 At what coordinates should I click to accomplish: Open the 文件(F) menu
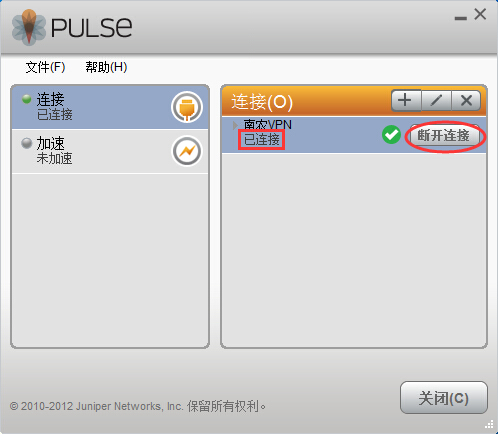coord(45,67)
